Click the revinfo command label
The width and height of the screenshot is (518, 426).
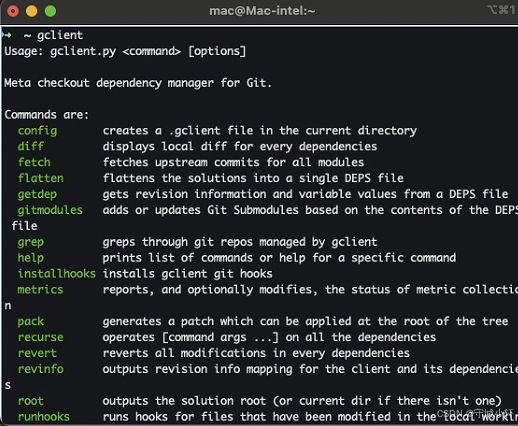click(x=41, y=369)
